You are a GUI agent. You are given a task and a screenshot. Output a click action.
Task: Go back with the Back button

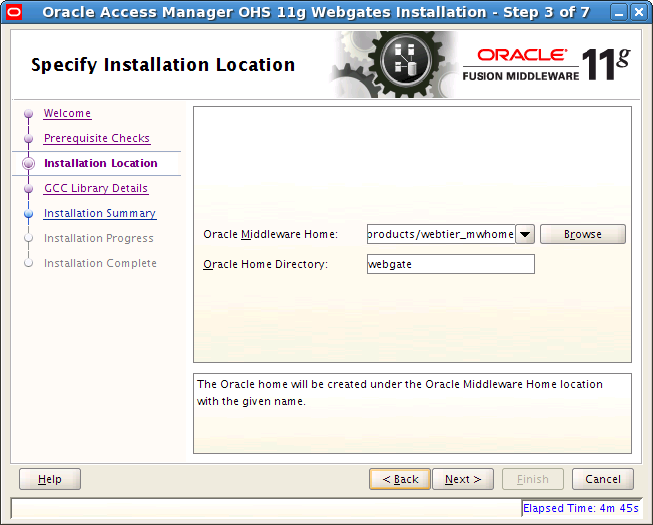coord(400,479)
